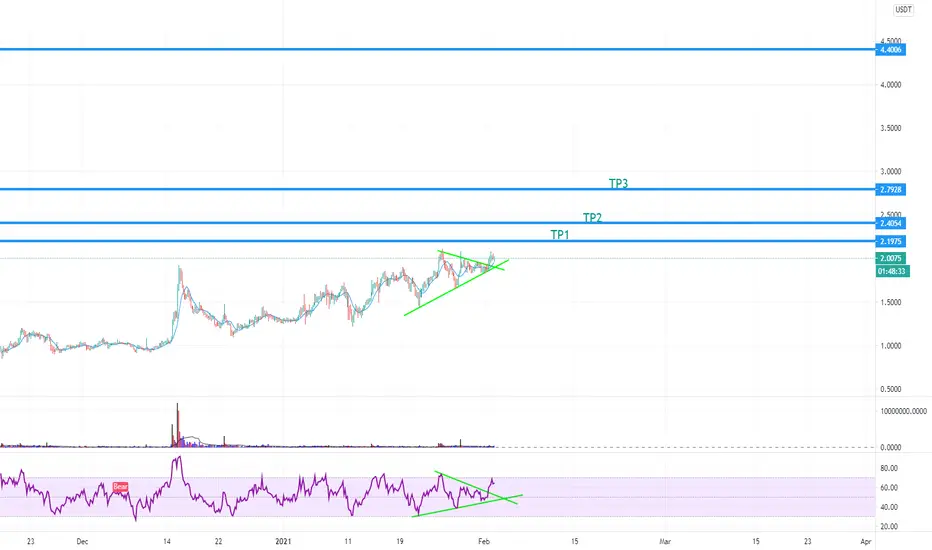
Task: Click the 2021 year marker on time axis
Action: 284,542
